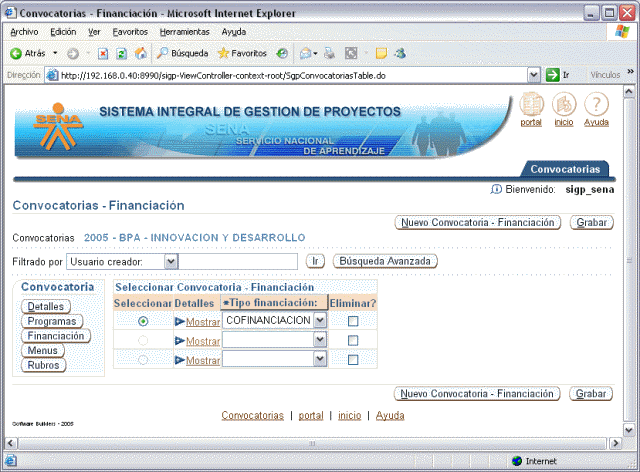The image size is (640, 472).
Task: Open the Usuario creador filter dropdown
Action: click(171, 262)
